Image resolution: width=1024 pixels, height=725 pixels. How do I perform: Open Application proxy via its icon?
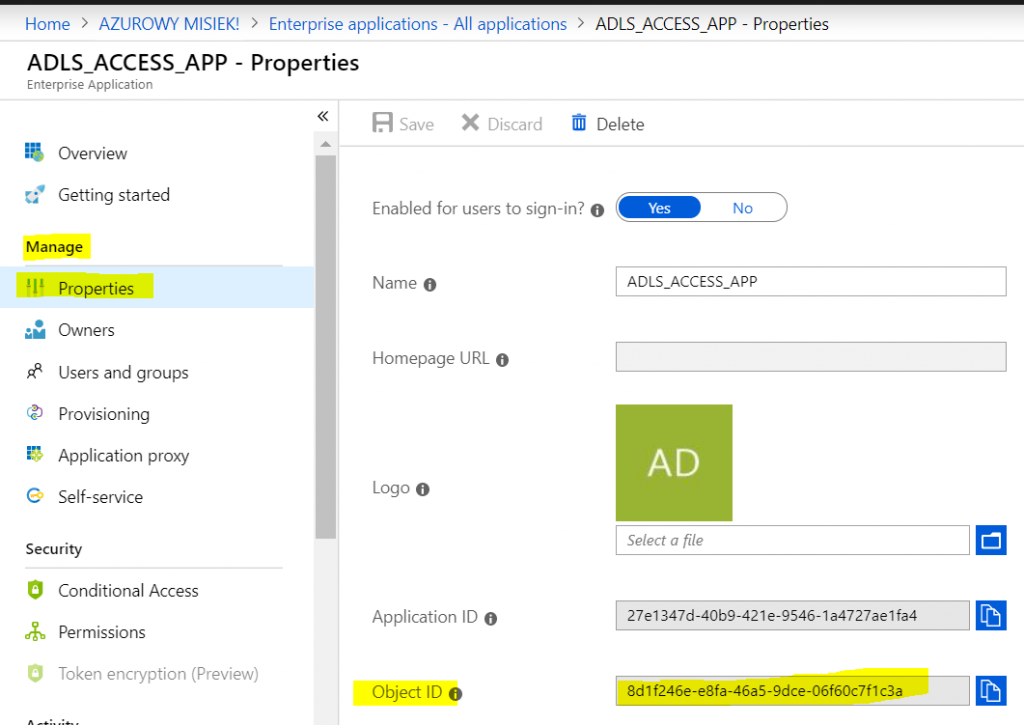[x=33, y=455]
